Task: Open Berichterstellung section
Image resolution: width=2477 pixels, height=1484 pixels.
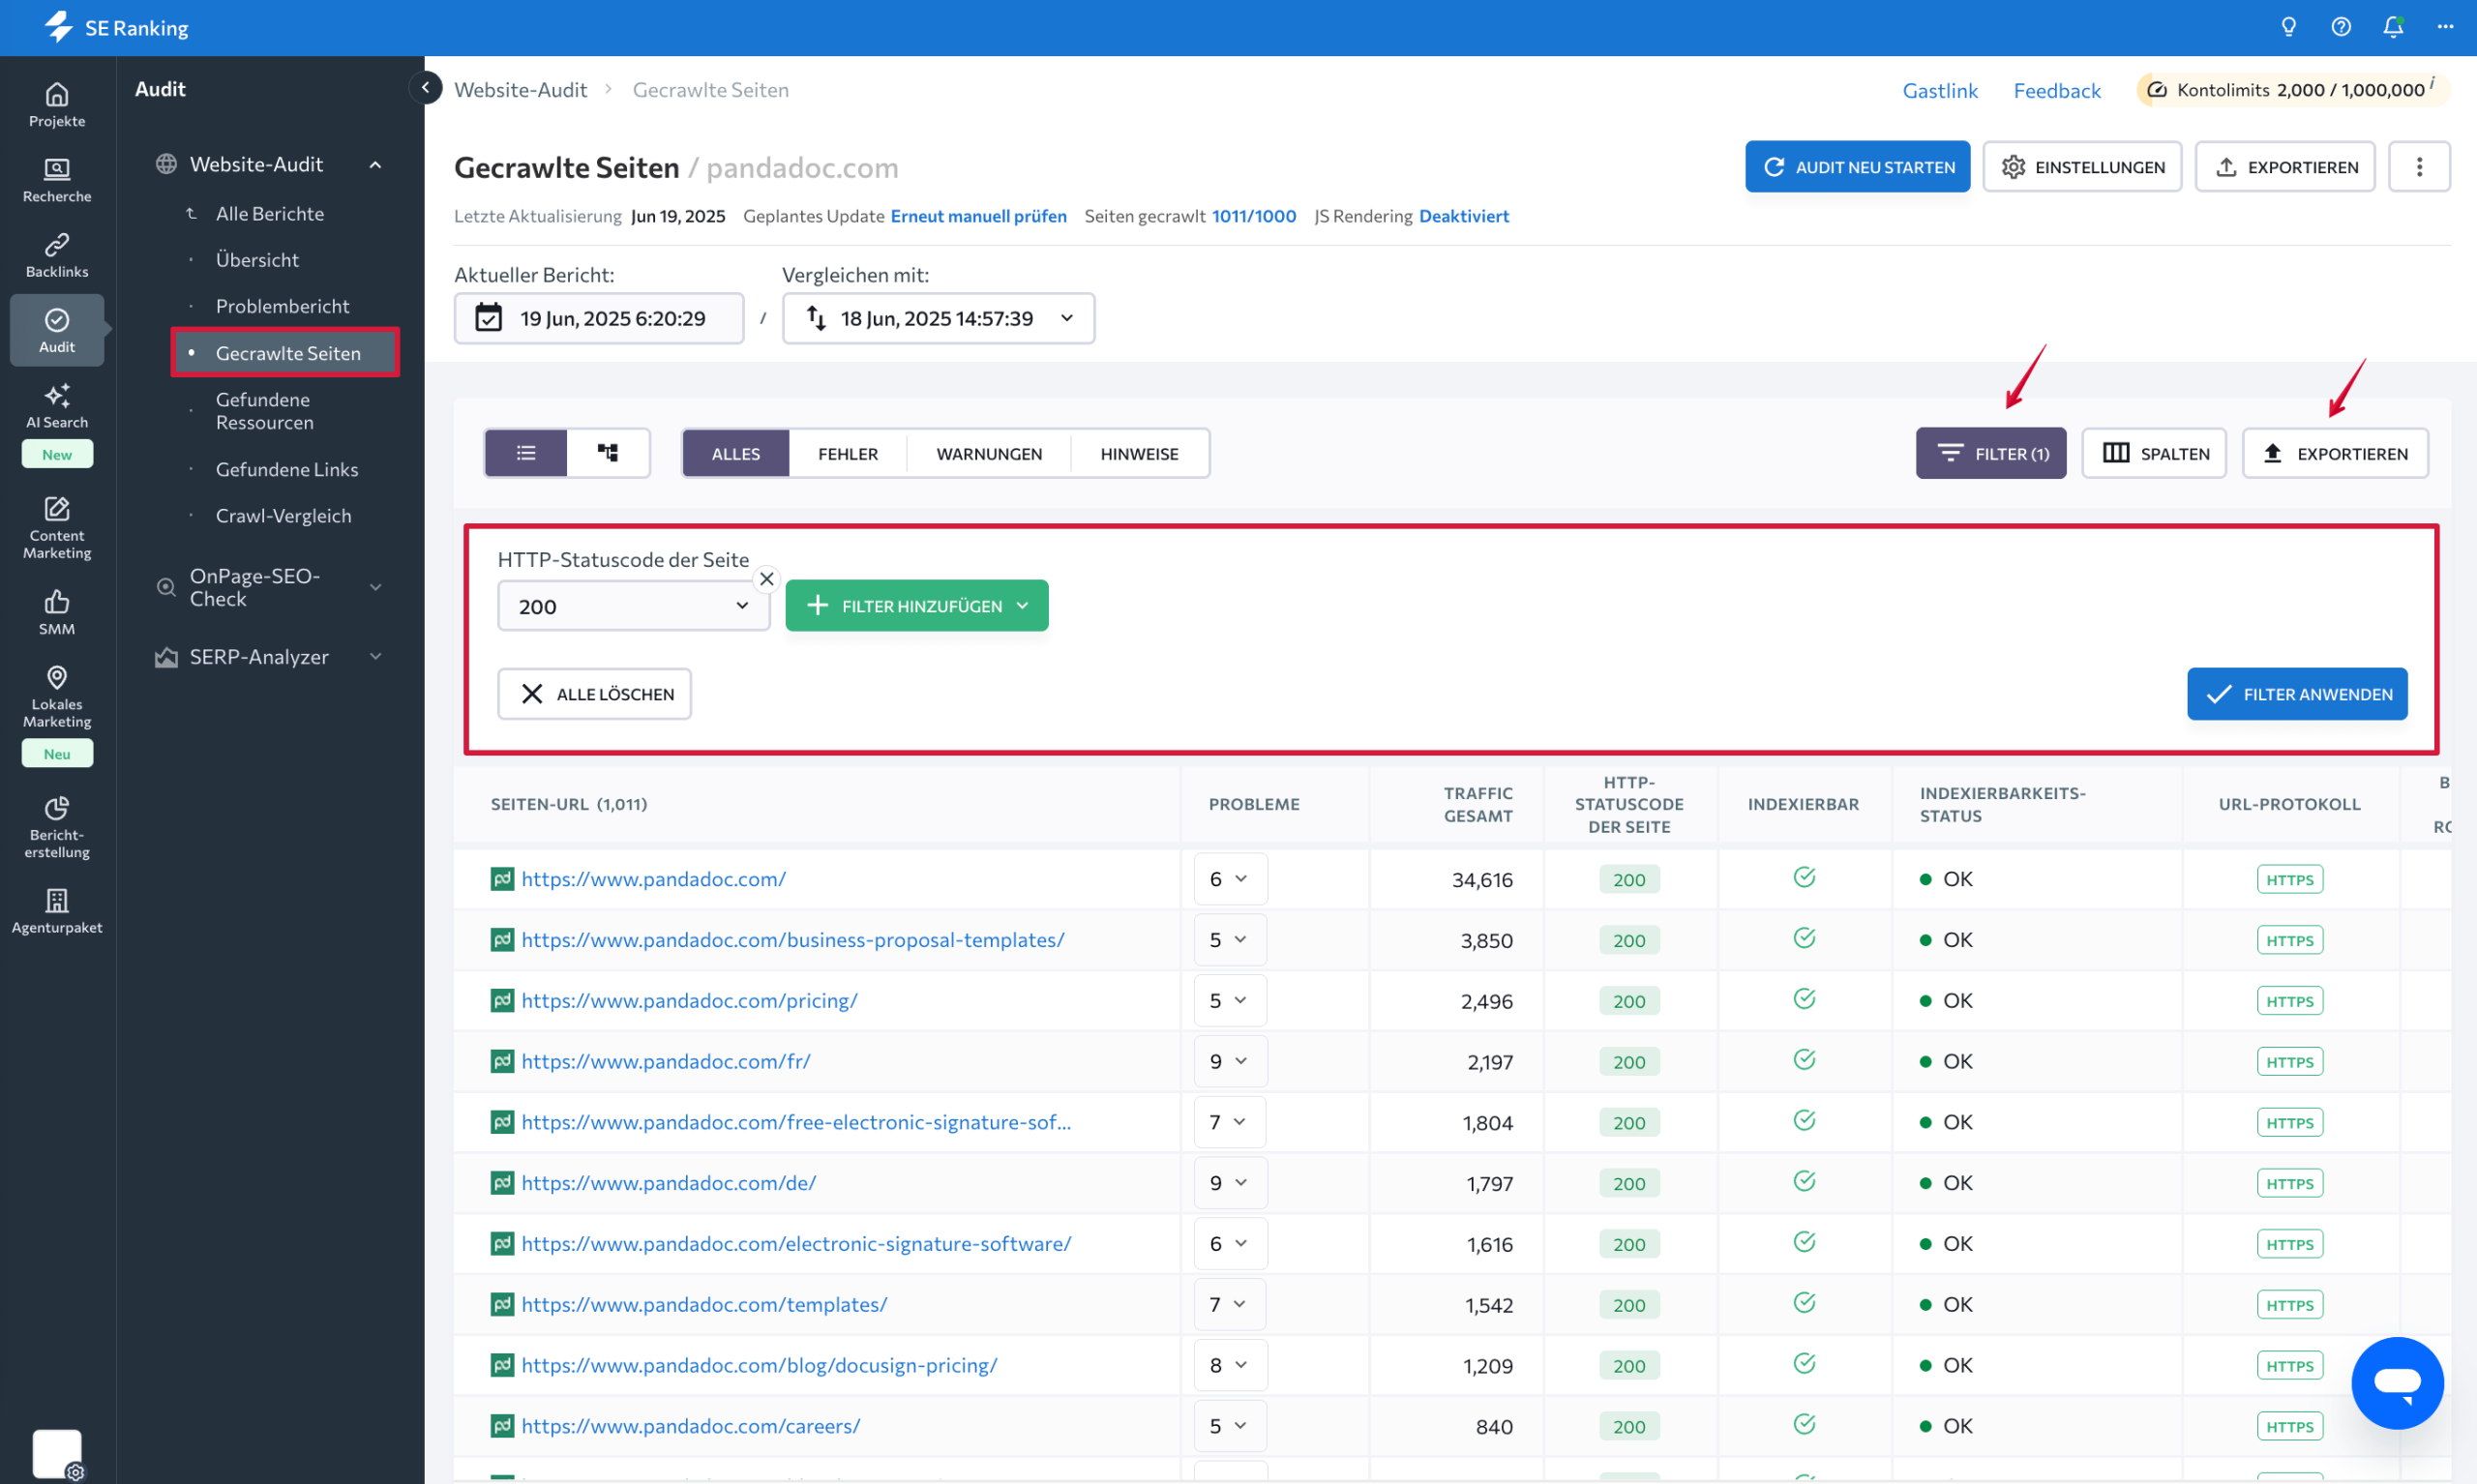Action: click(x=57, y=827)
